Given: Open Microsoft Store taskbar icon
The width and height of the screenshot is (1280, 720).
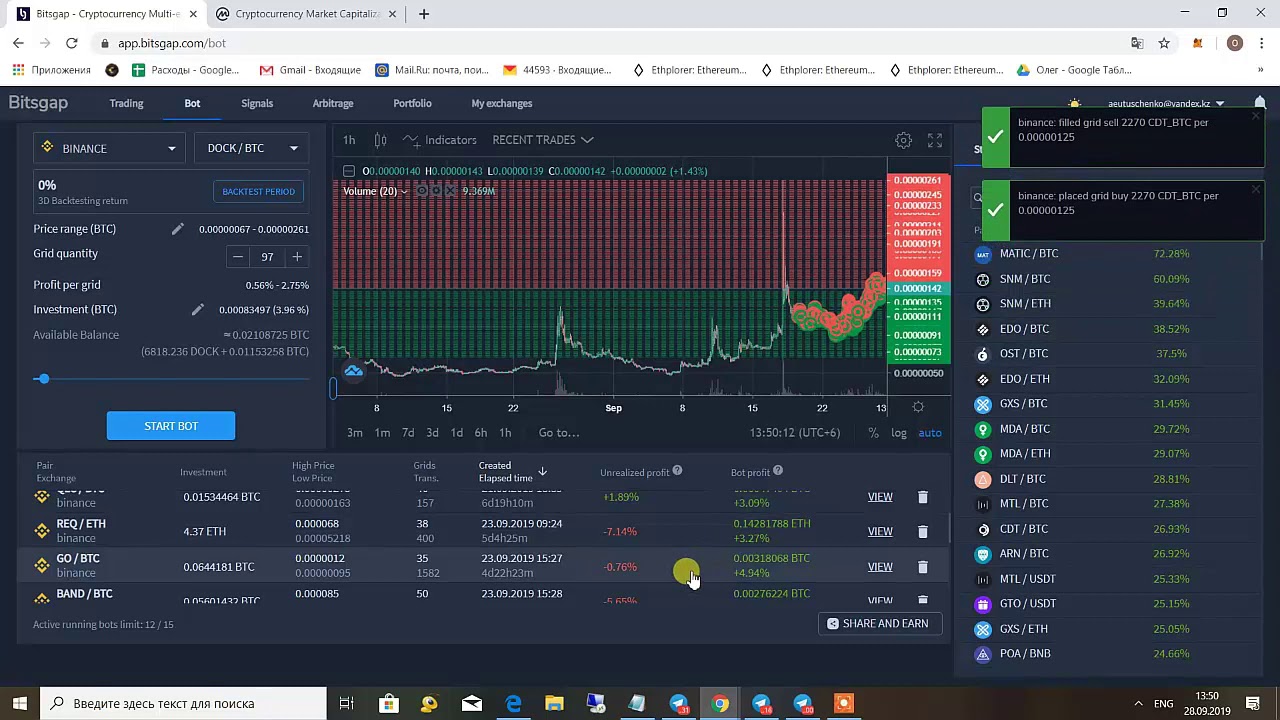Looking at the screenshot, I should [x=388, y=703].
